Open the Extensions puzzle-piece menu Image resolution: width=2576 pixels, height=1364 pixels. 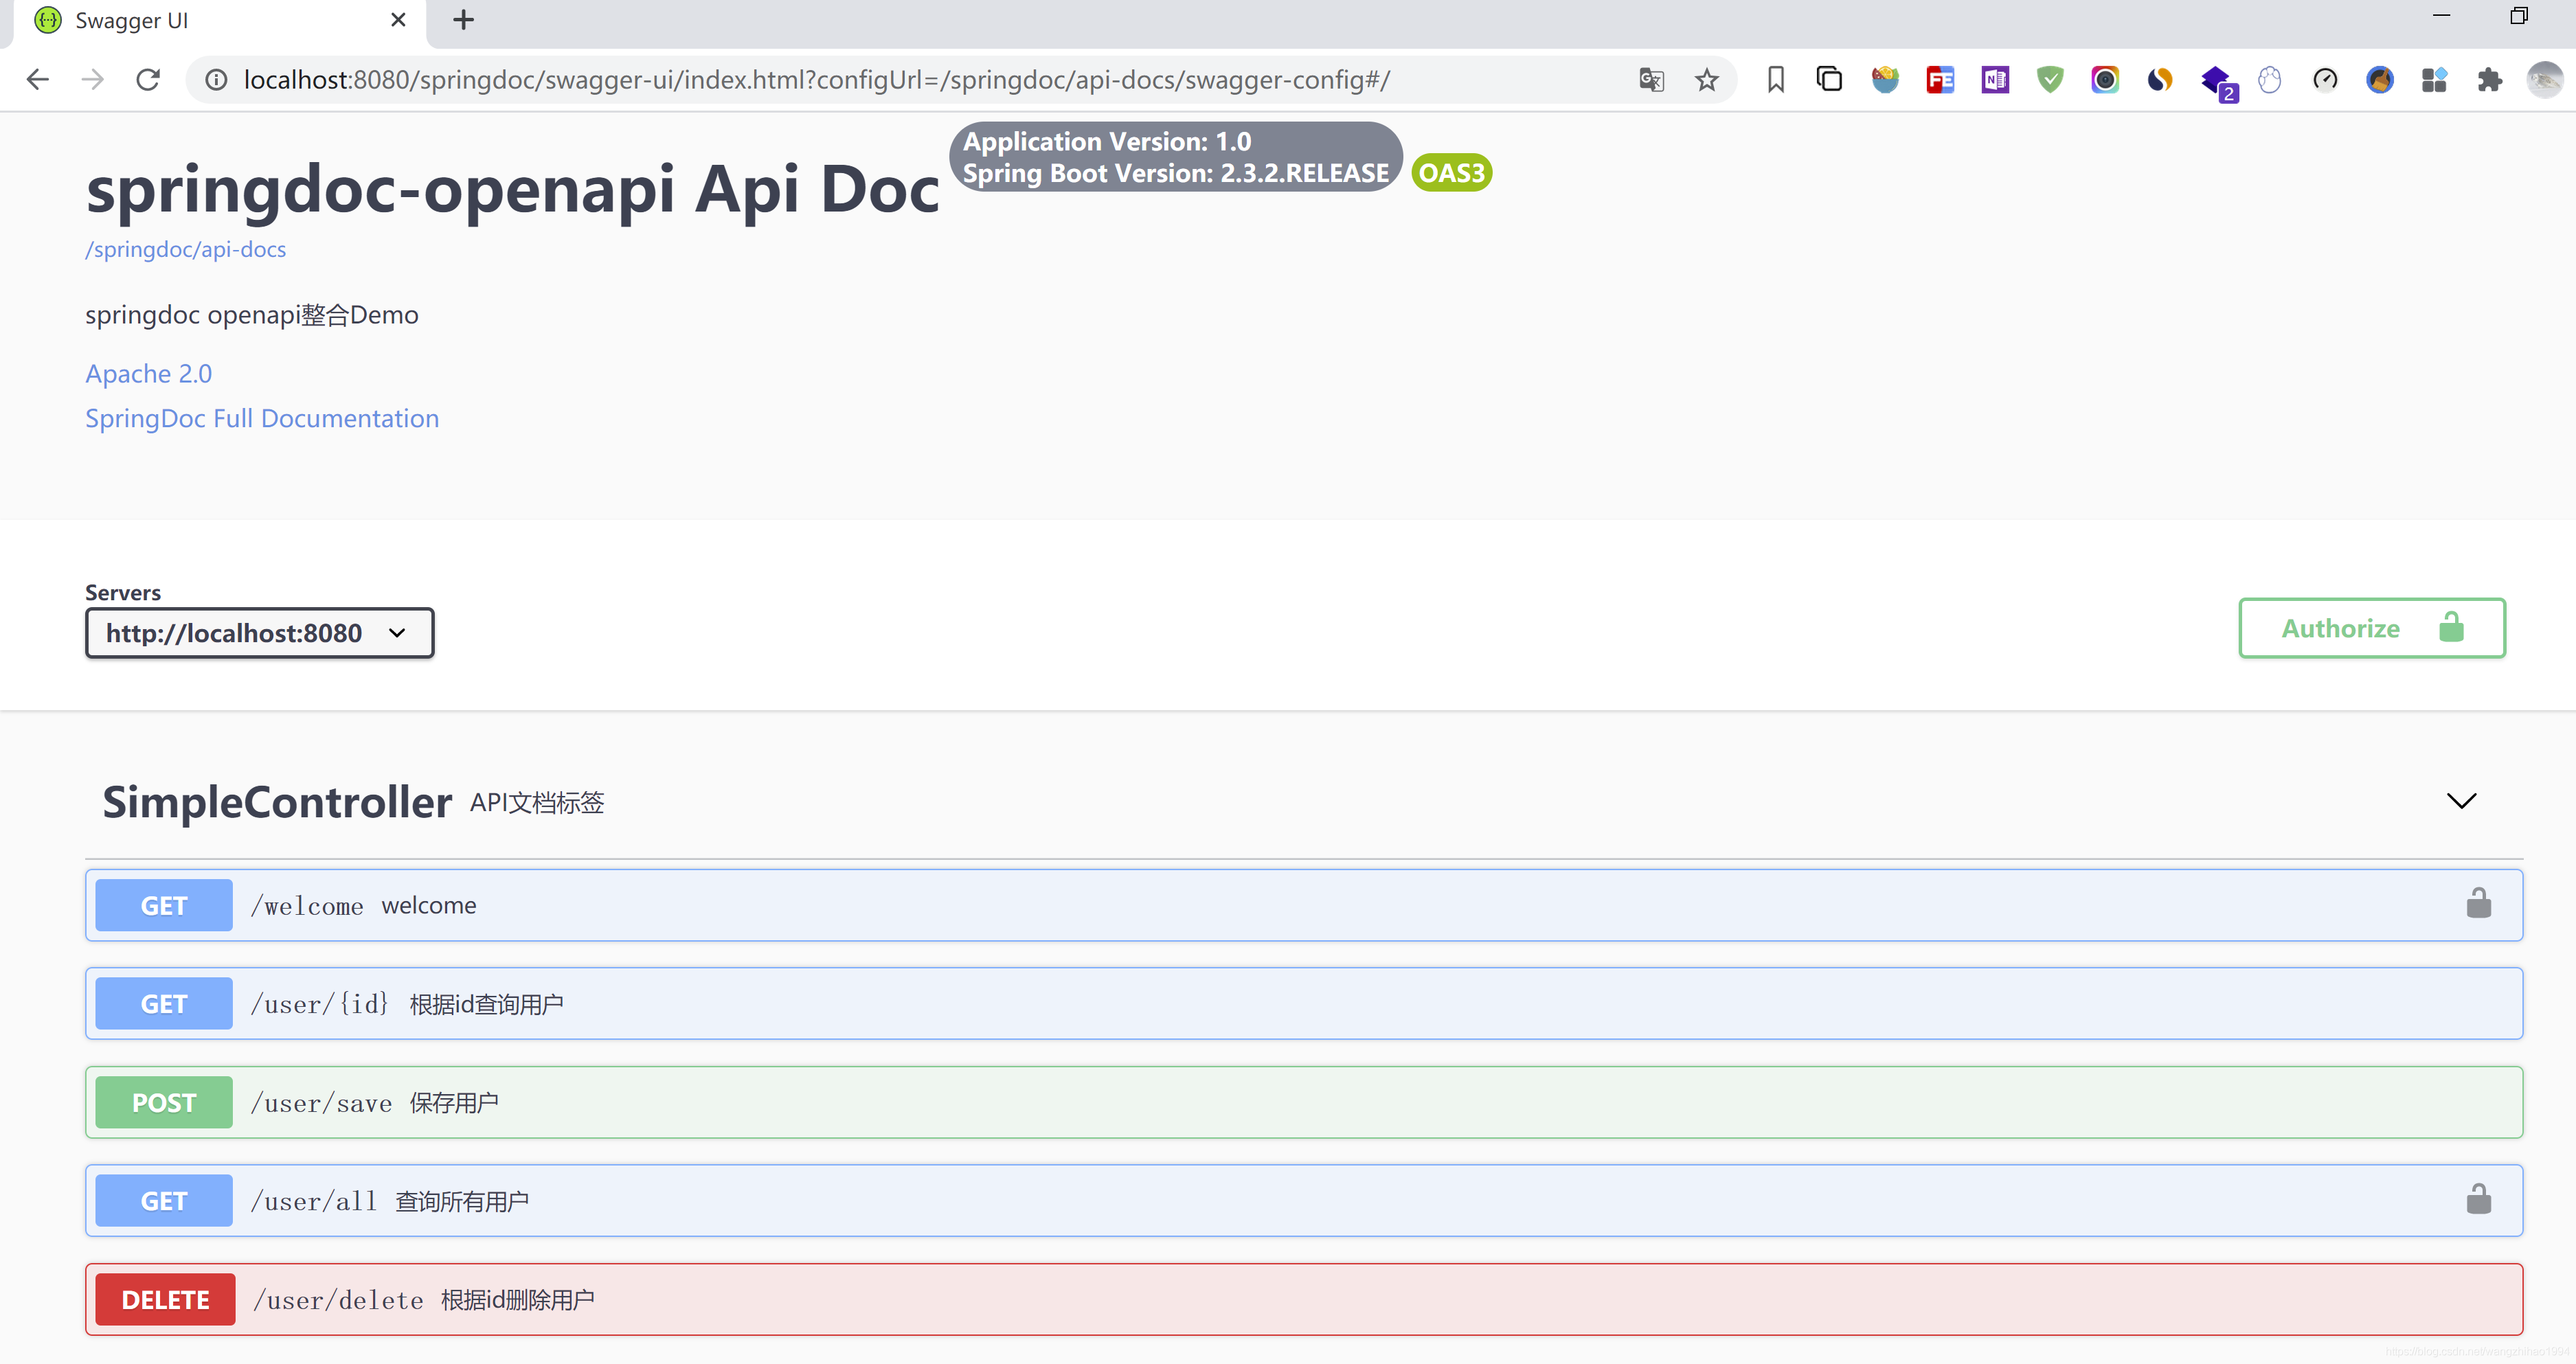2489,79
